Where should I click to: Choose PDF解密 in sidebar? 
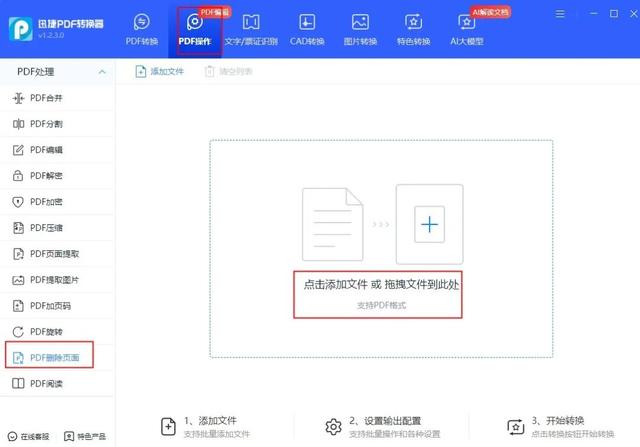pyautogui.click(x=57, y=176)
